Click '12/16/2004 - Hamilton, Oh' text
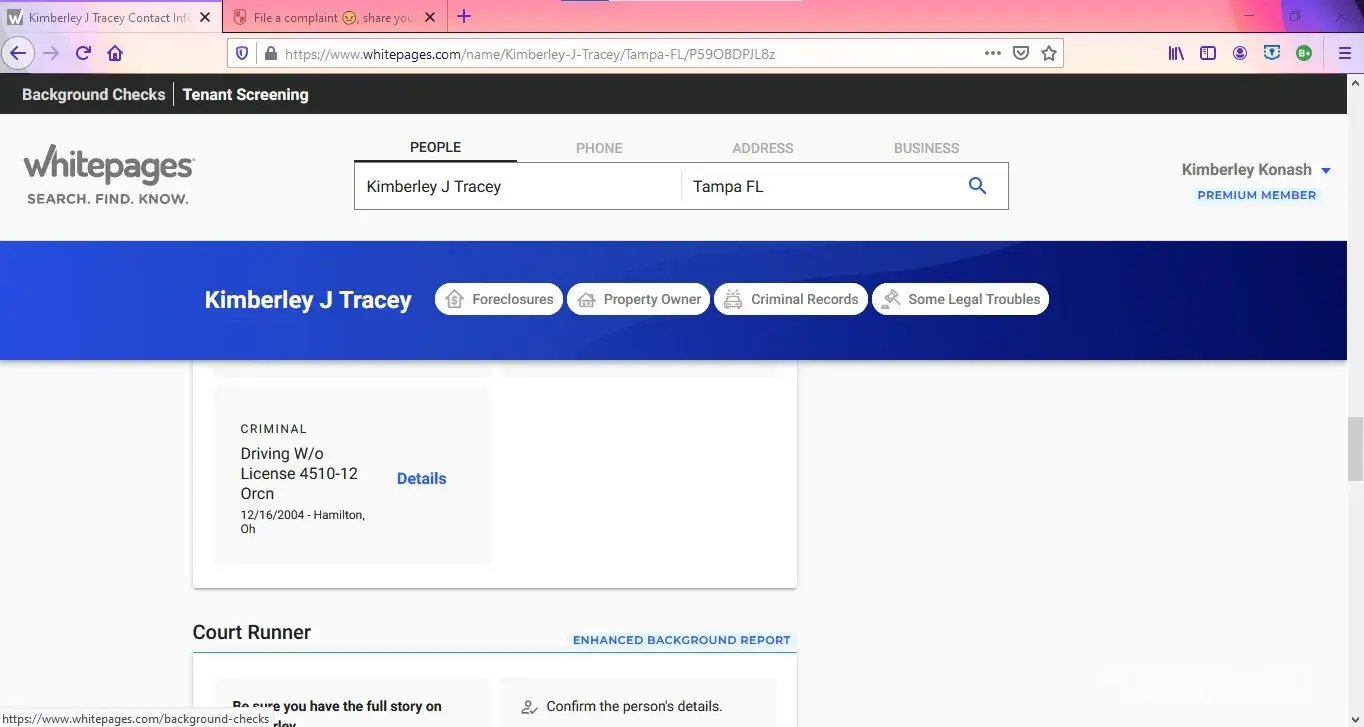The height and width of the screenshot is (727, 1364). tap(303, 522)
